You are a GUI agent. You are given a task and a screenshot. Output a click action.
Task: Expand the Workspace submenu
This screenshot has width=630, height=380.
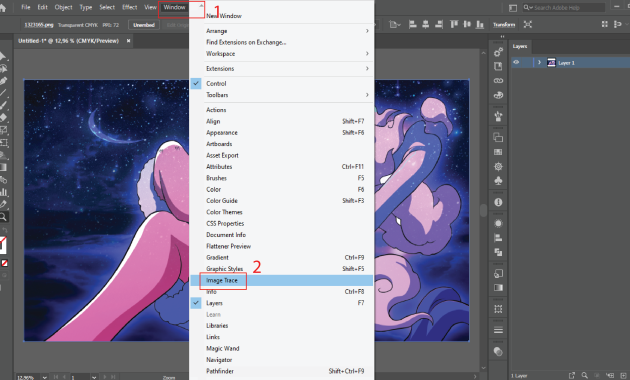[x=281, y=53]
